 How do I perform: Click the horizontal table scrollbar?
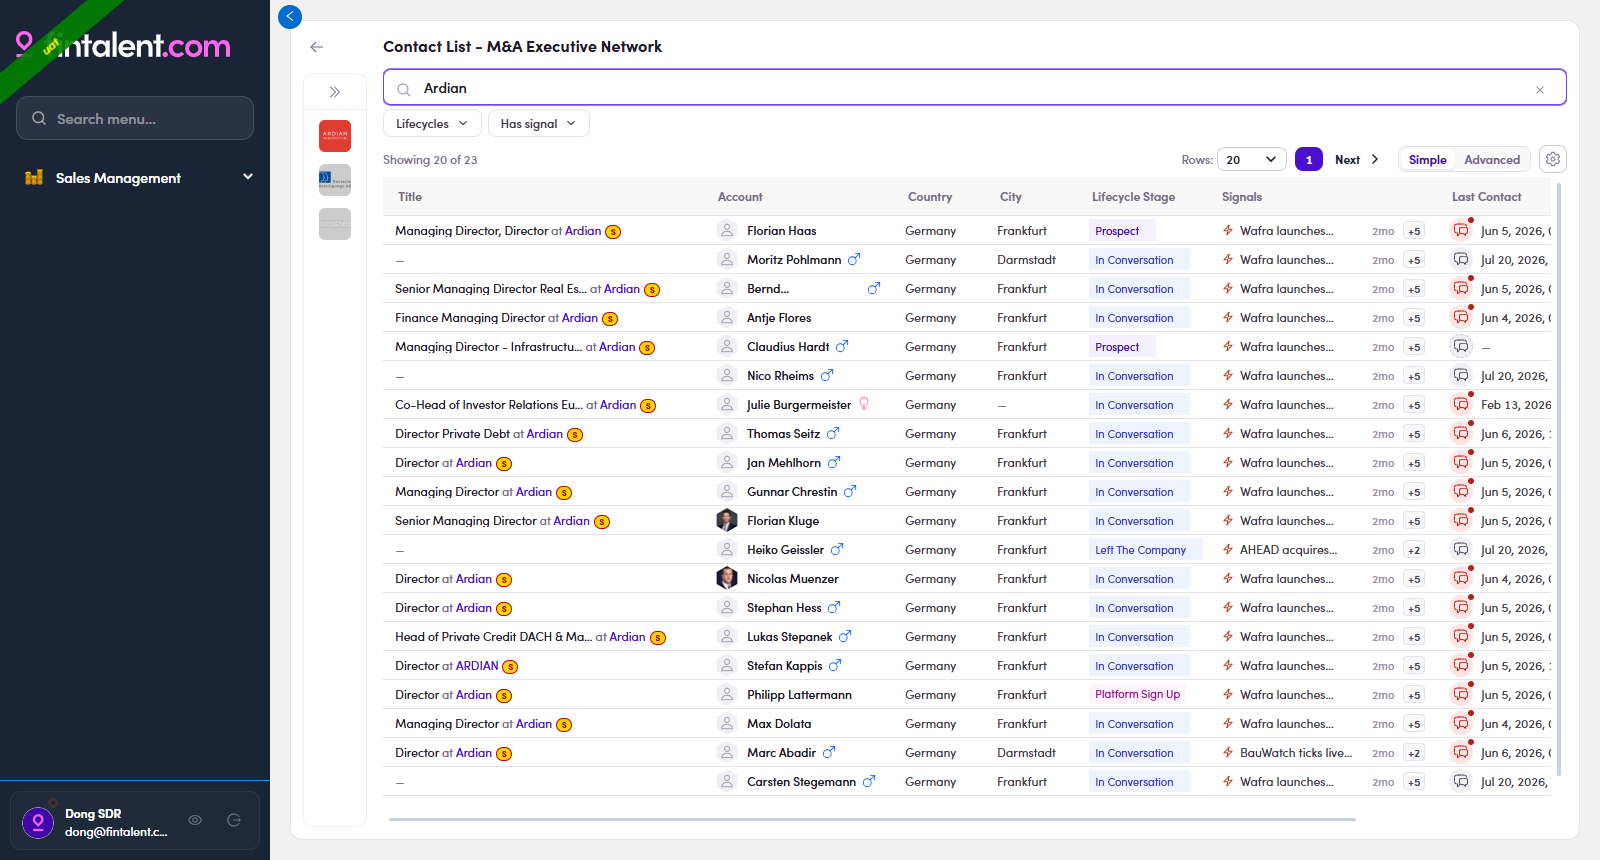point(872,819)
